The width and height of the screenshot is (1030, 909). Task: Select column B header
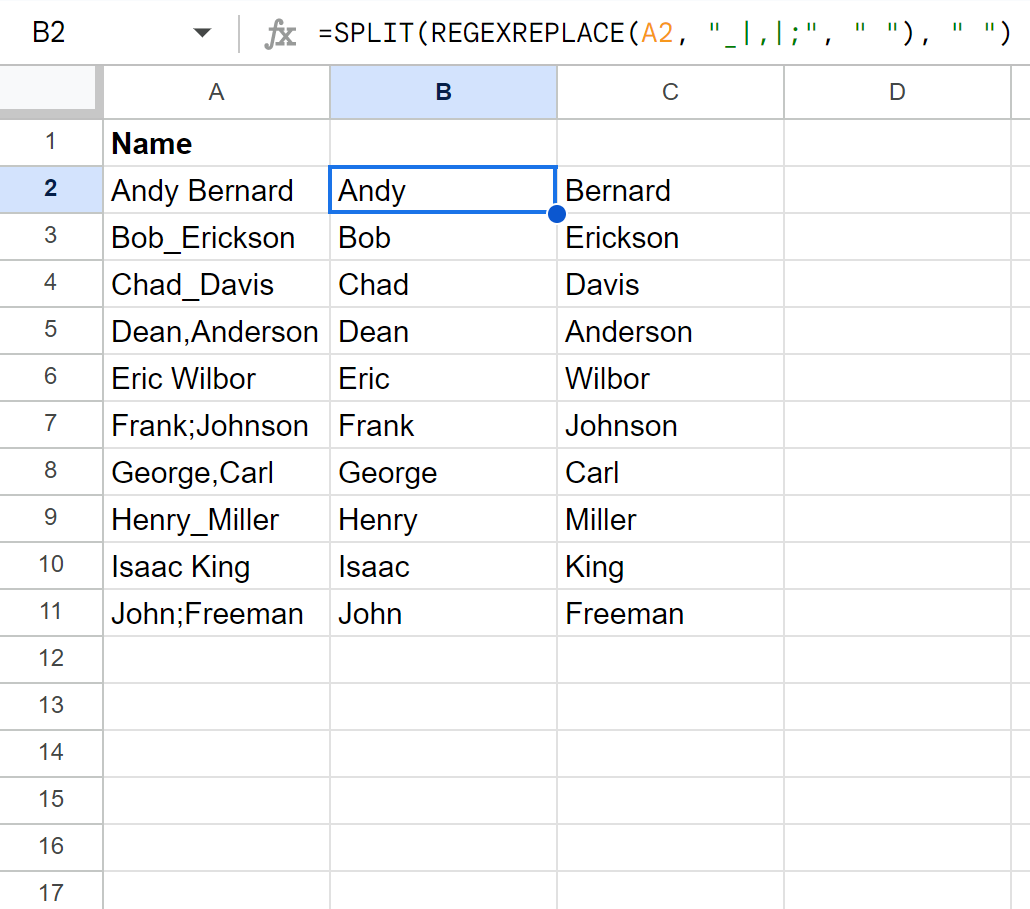(x=443, y=92)
